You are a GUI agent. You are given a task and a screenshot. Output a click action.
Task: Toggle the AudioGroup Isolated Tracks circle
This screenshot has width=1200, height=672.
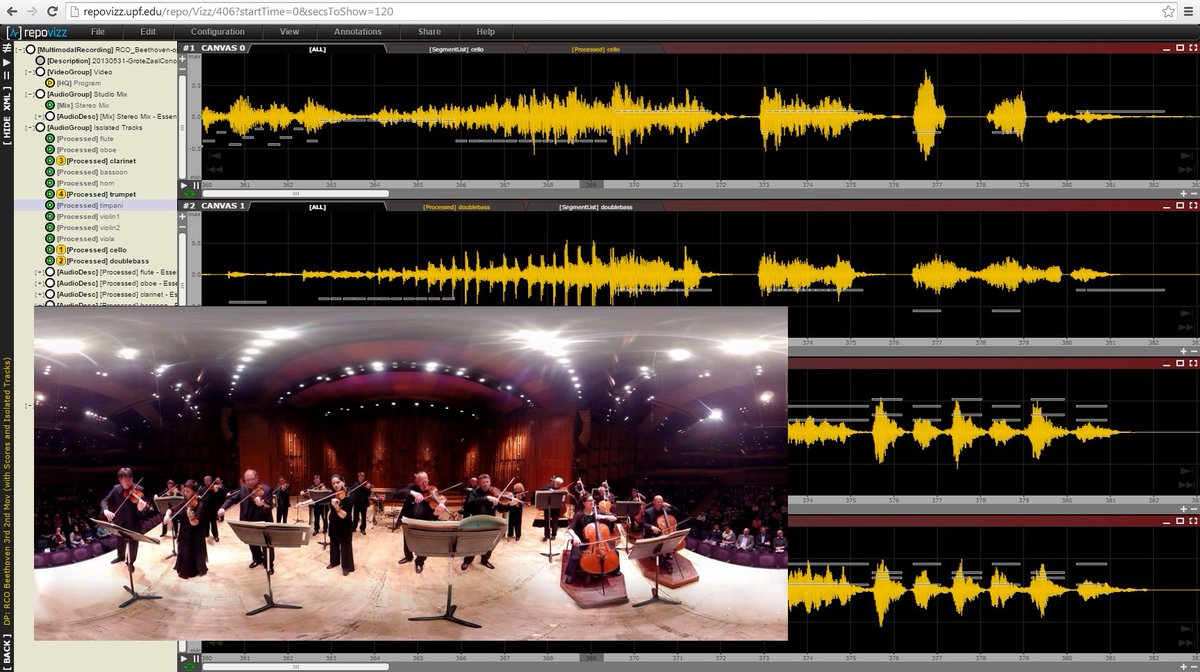click(40, 127)
